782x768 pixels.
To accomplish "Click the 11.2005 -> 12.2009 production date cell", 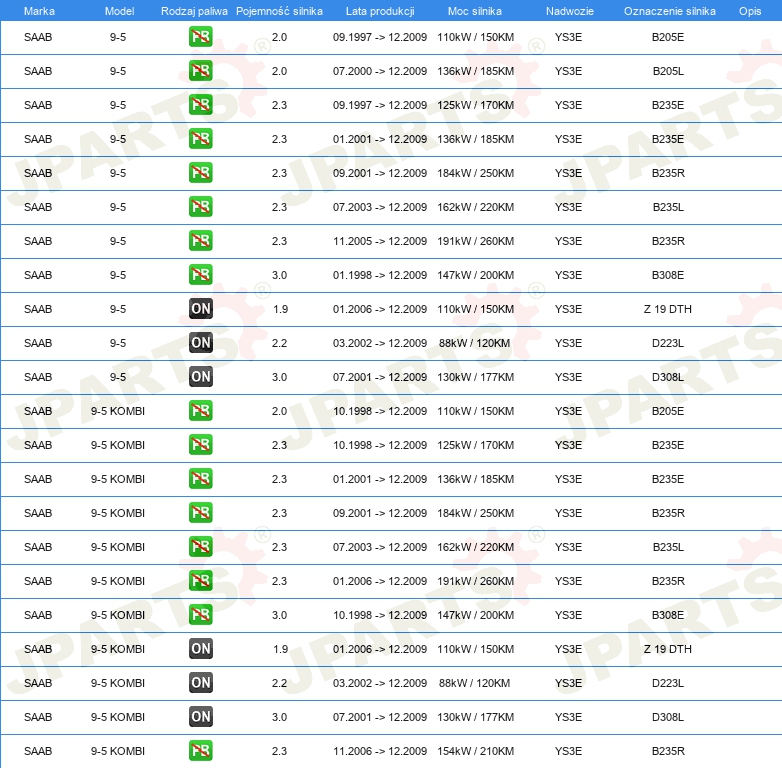I will 380,241.
